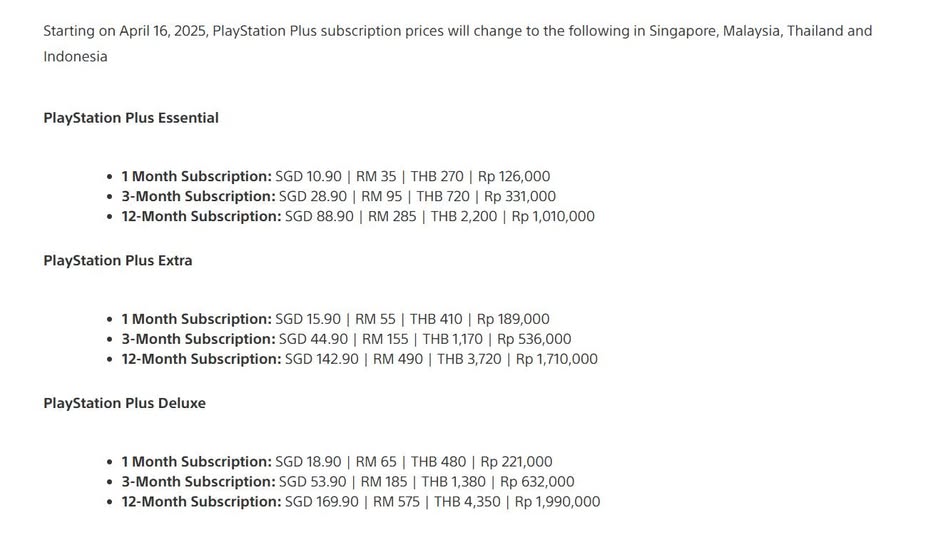Viewport: 948px width, 540px height.
Task: Click the Rp 1,010,000 price
Action: tap(553, 216)
